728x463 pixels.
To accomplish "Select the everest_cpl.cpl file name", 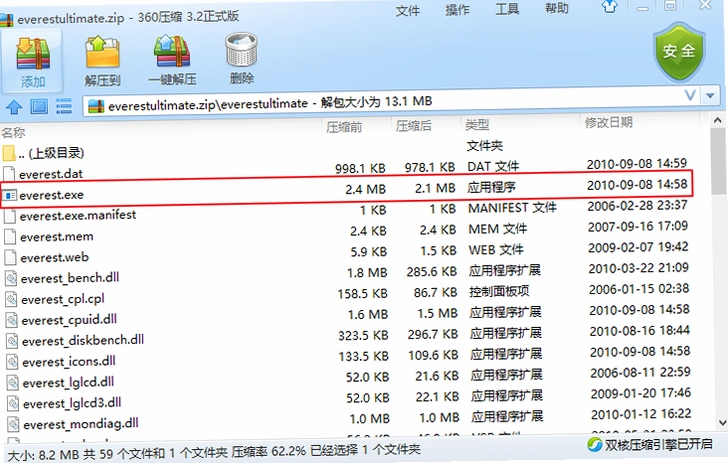I will coord(63,299).
